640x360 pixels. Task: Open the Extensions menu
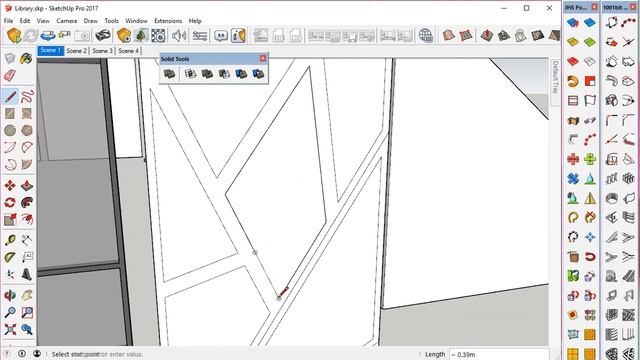click(168, 21)
